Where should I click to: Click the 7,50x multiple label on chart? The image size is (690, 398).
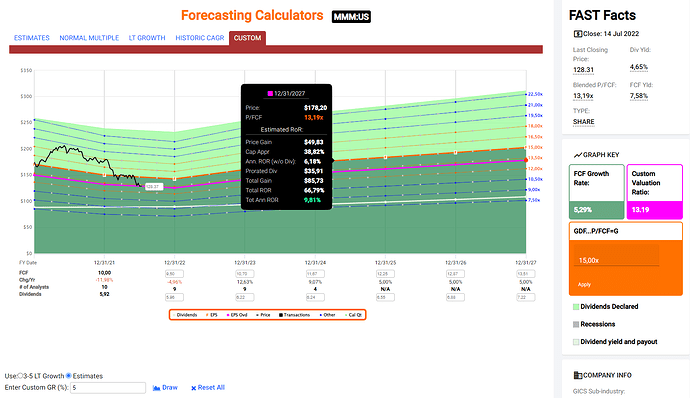tap(534, 200)
